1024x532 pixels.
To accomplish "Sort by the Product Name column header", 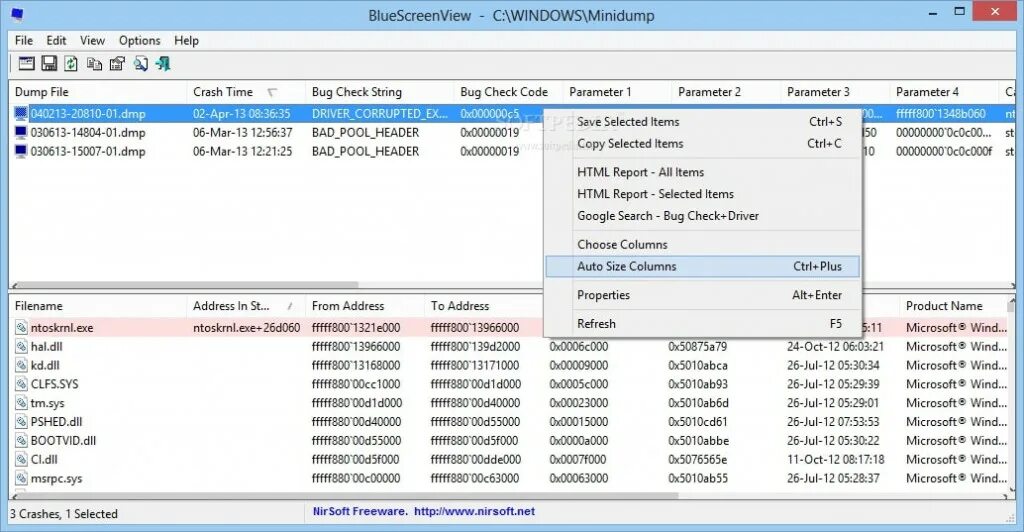I will click(x=953, y=306).
